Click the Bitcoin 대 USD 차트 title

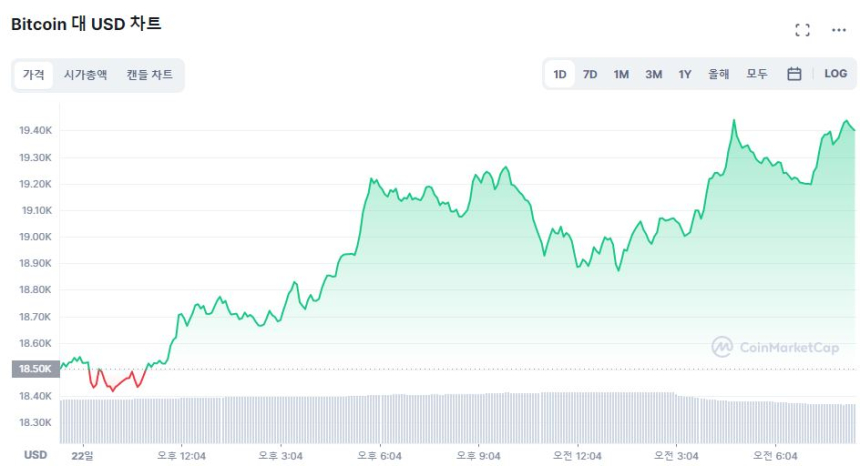(86, 24)
